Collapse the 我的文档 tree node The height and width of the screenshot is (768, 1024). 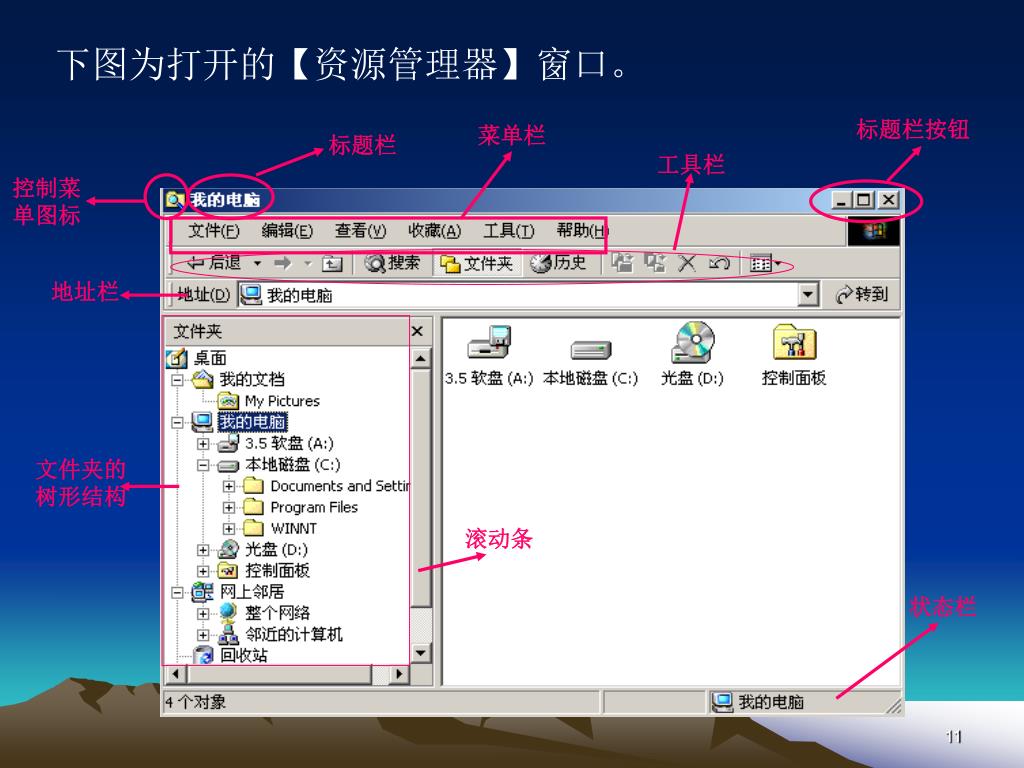pos(177,379)
